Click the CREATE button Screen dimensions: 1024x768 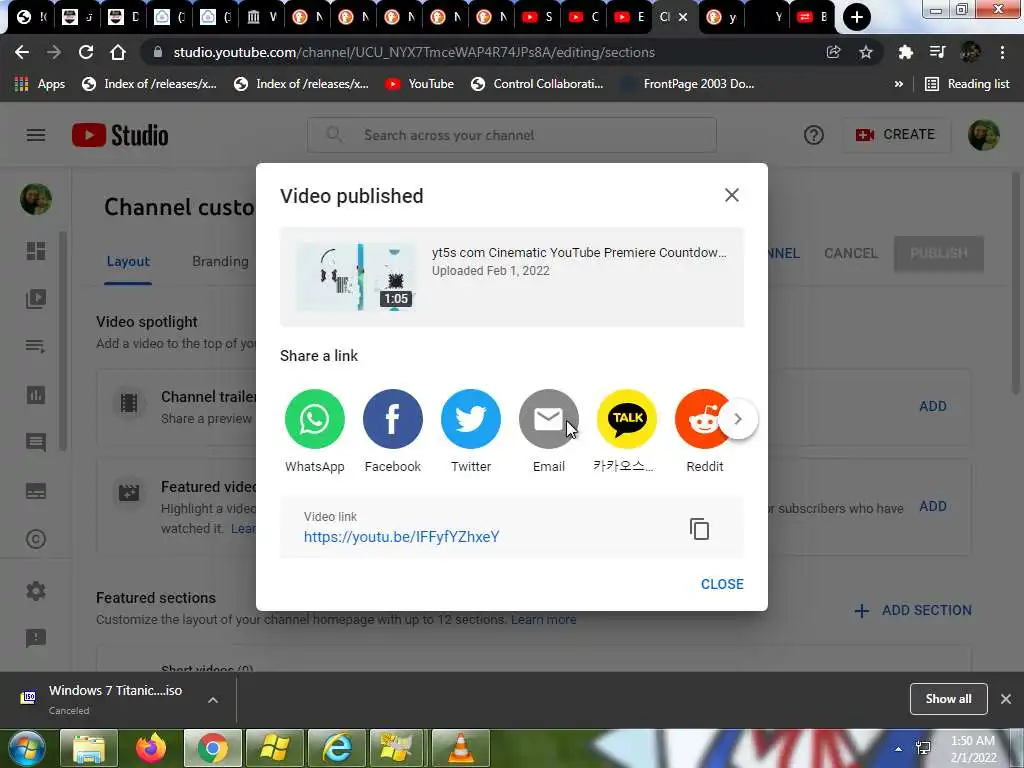click(x=896, y=135)
